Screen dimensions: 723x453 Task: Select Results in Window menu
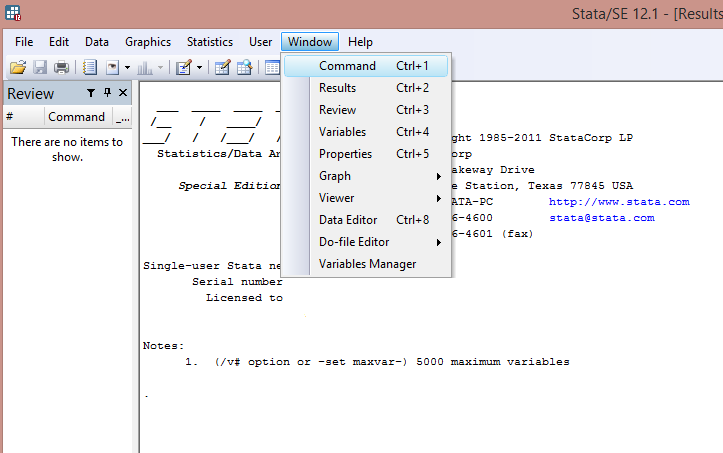coord(366,88)
